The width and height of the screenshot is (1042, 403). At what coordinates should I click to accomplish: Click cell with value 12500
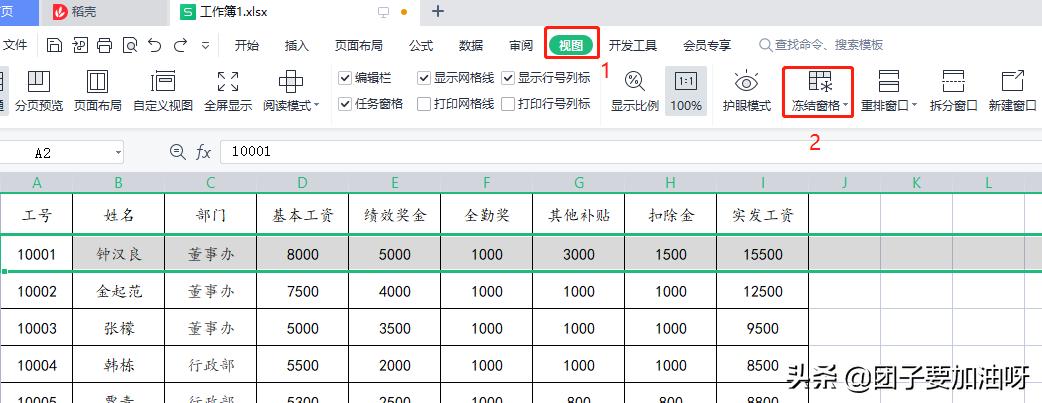pos(763,291)
